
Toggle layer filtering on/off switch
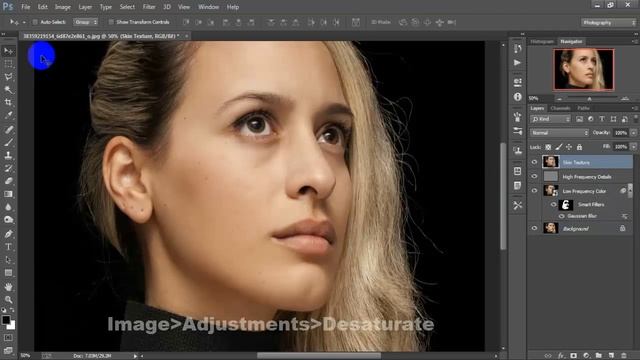[x=636, y=119]
